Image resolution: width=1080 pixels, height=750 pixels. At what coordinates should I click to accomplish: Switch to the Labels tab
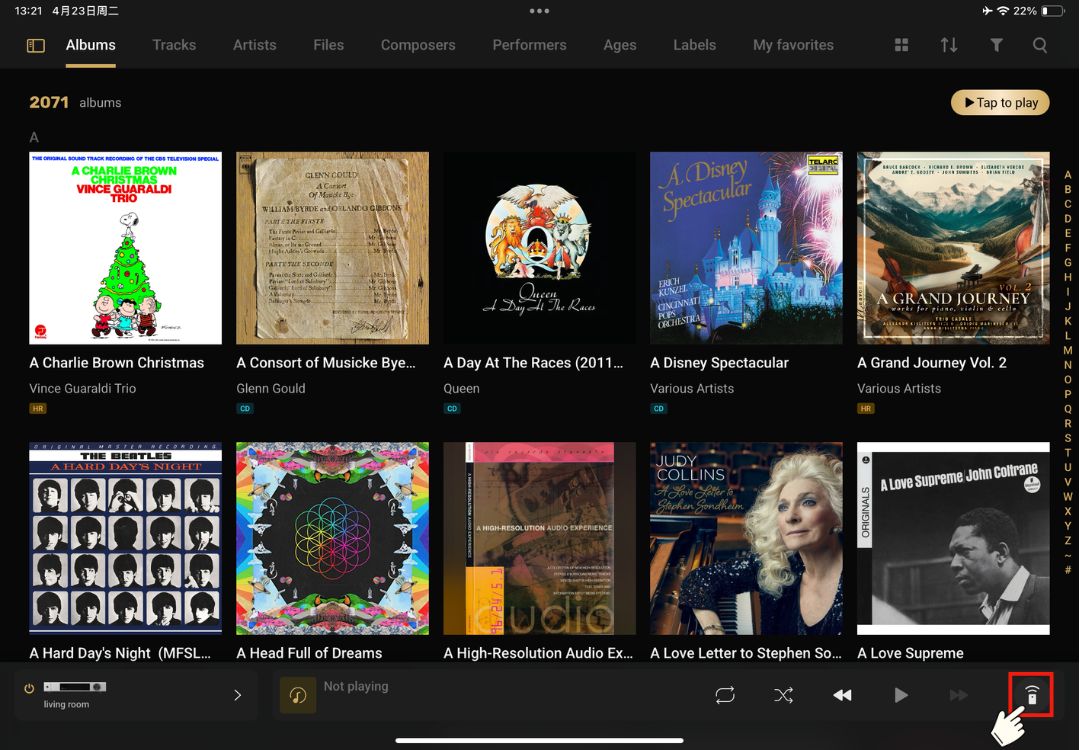[x=694, y=45]
